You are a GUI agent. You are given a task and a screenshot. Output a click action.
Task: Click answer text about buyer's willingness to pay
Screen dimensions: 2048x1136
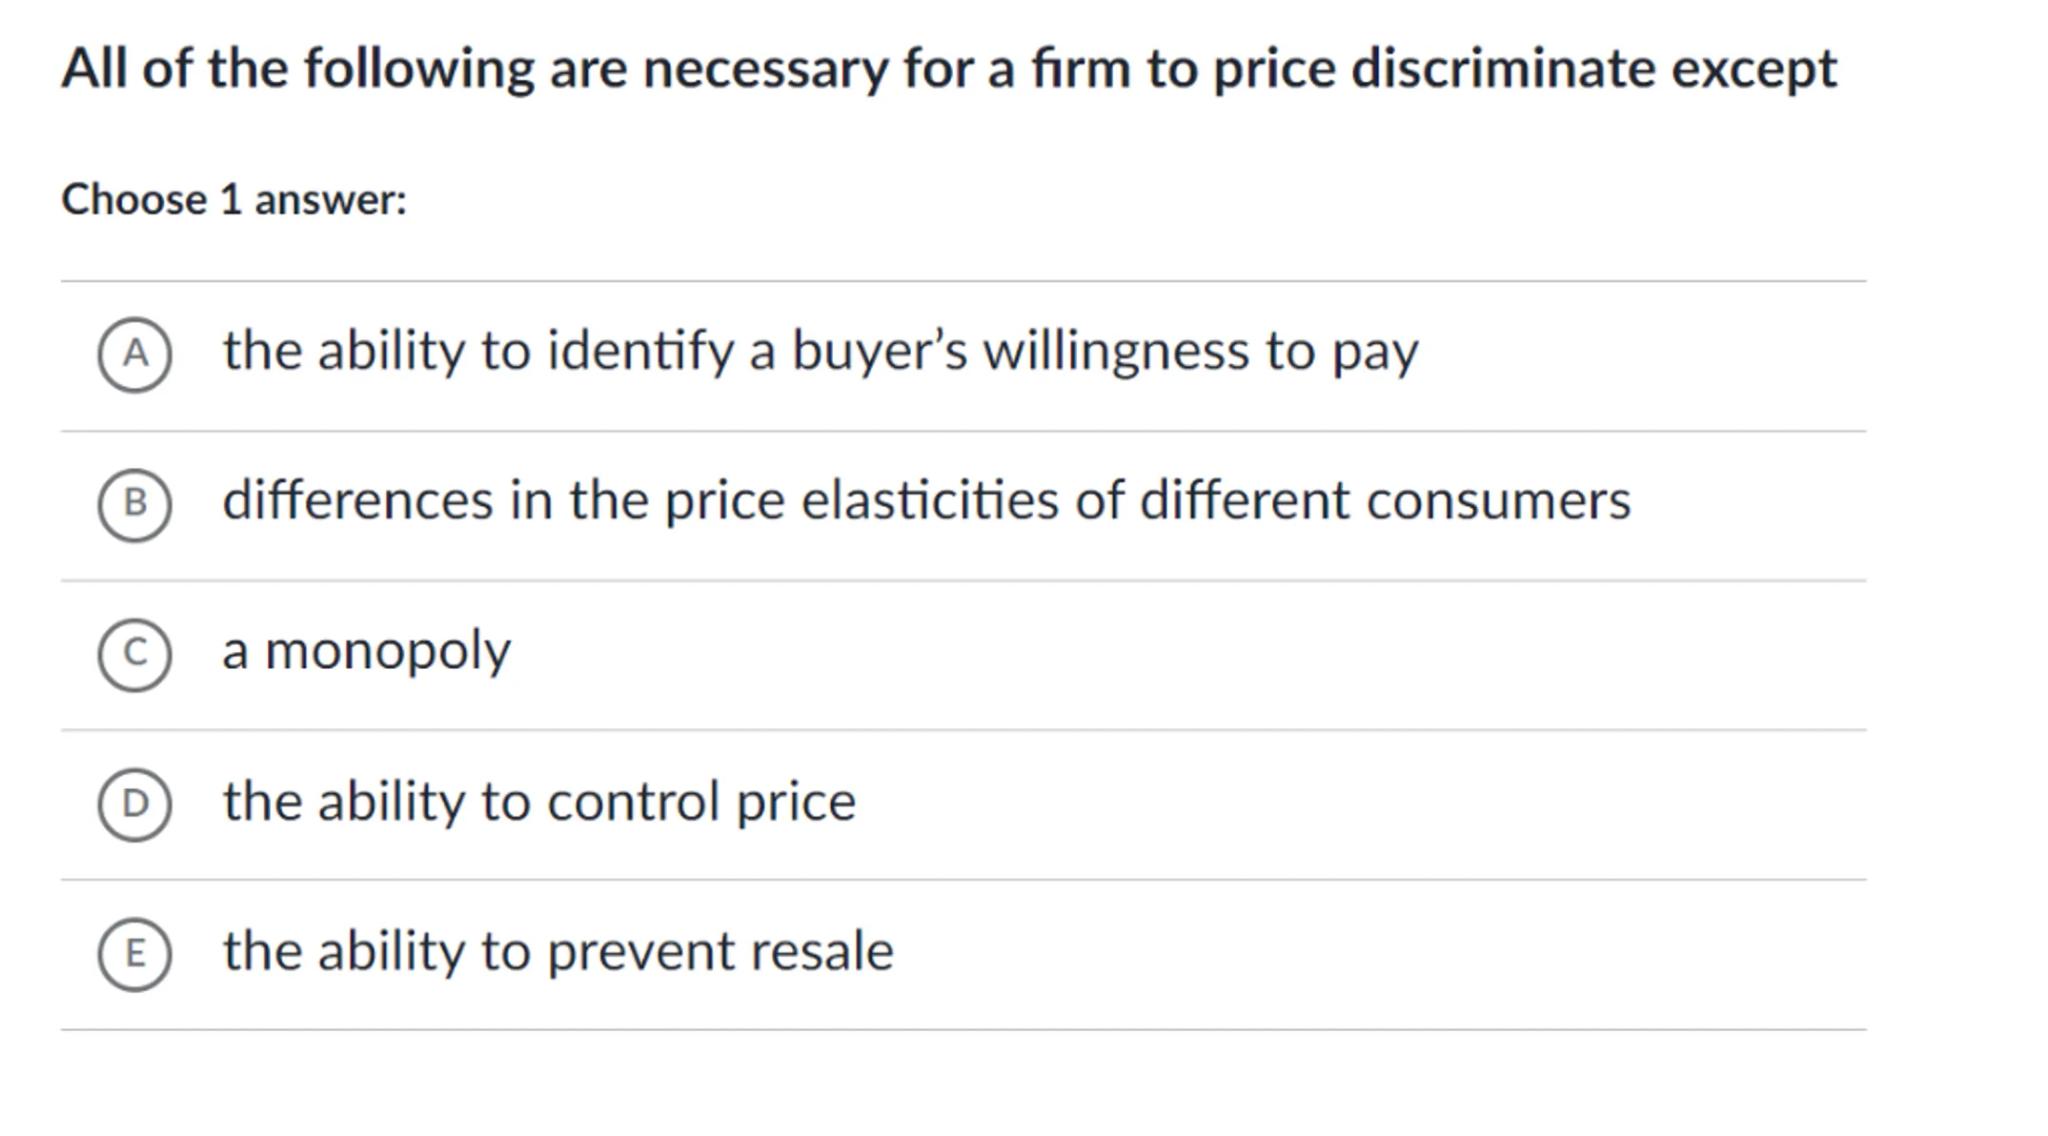820,352
